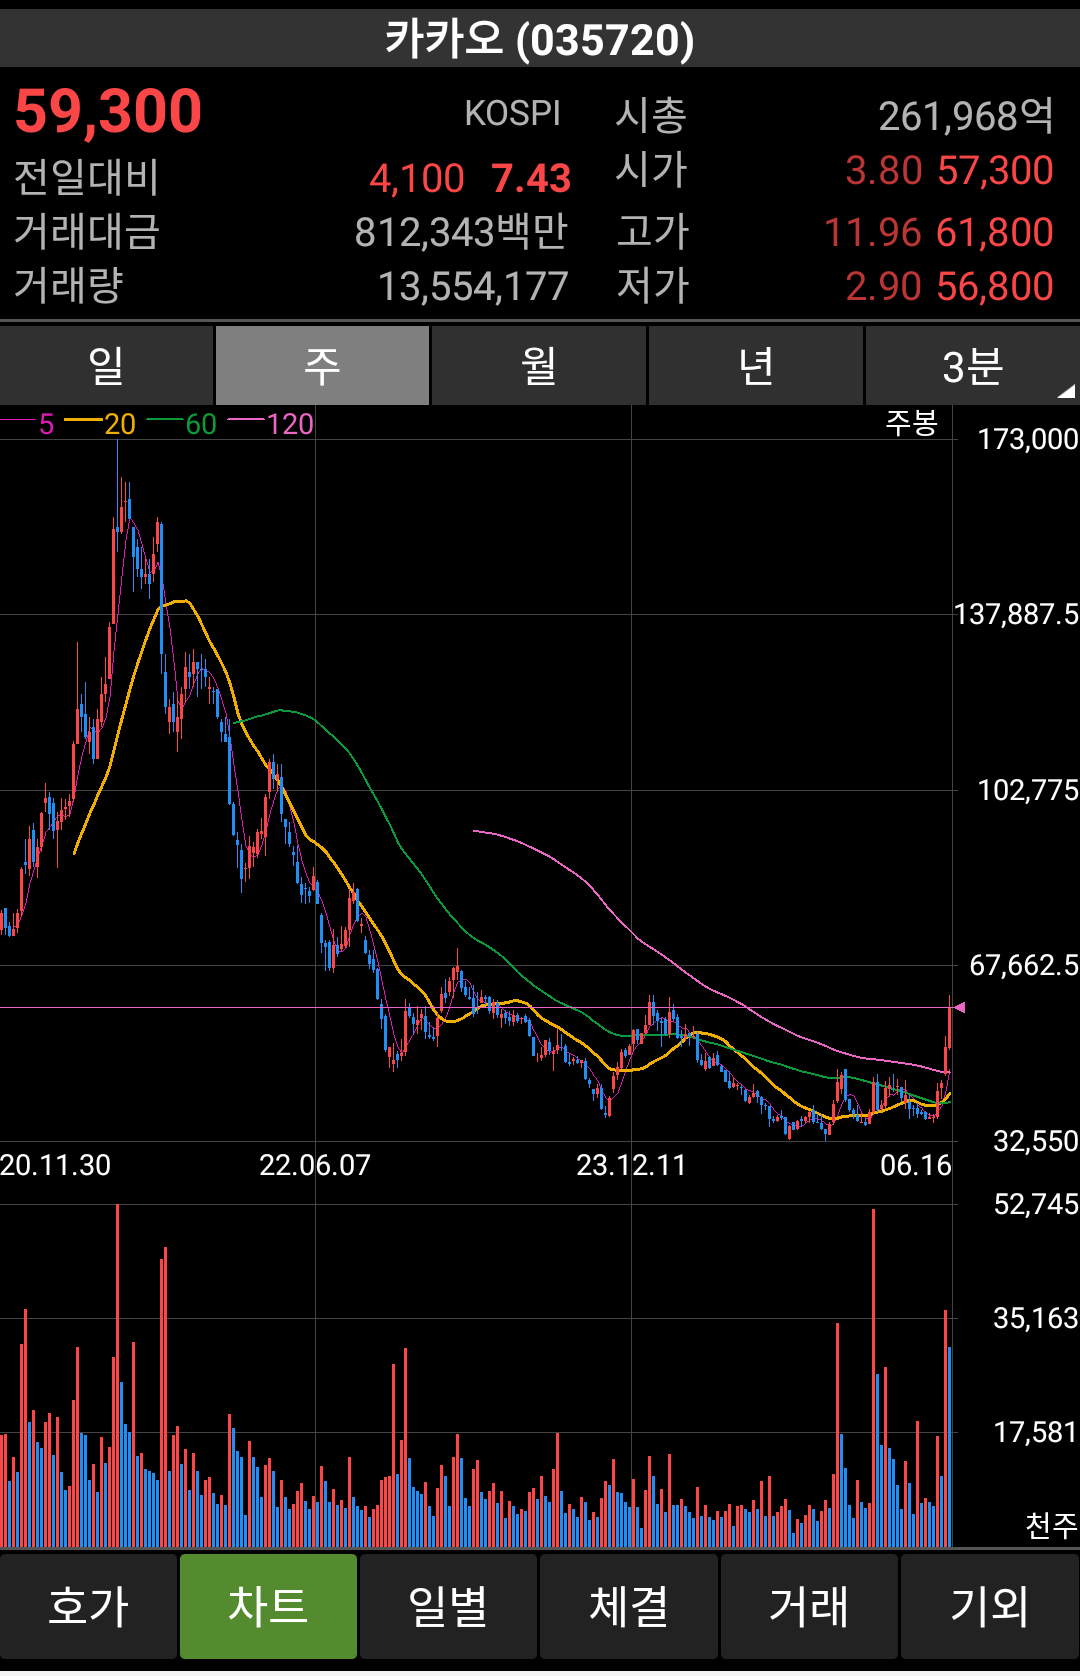The height and width of the screenshot is (1676, 1080).
Task: Tap the KOSPI market label
Action: pyautogui.click(x=513, y=114)
